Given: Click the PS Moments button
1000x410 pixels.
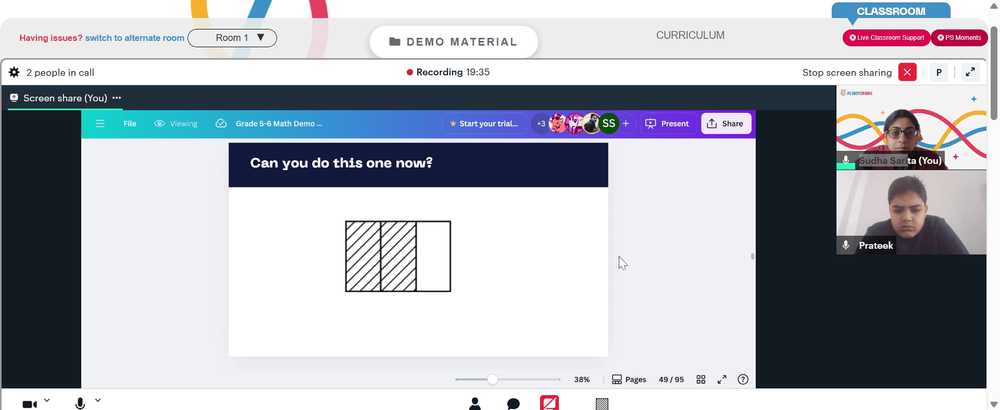Looking at the screenshot, I should 959,38.
